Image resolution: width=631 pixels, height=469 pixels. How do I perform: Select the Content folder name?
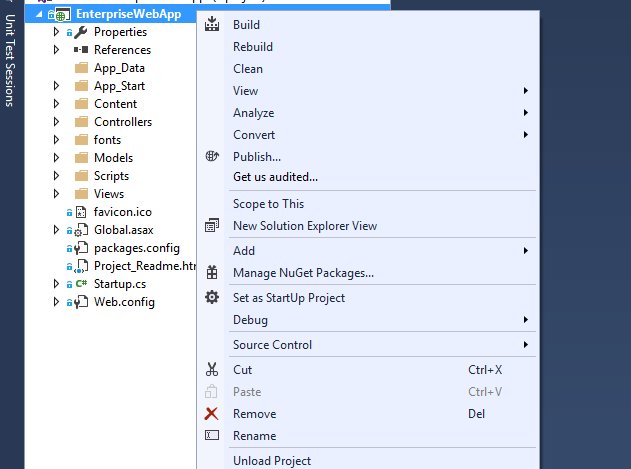point(115,104)
